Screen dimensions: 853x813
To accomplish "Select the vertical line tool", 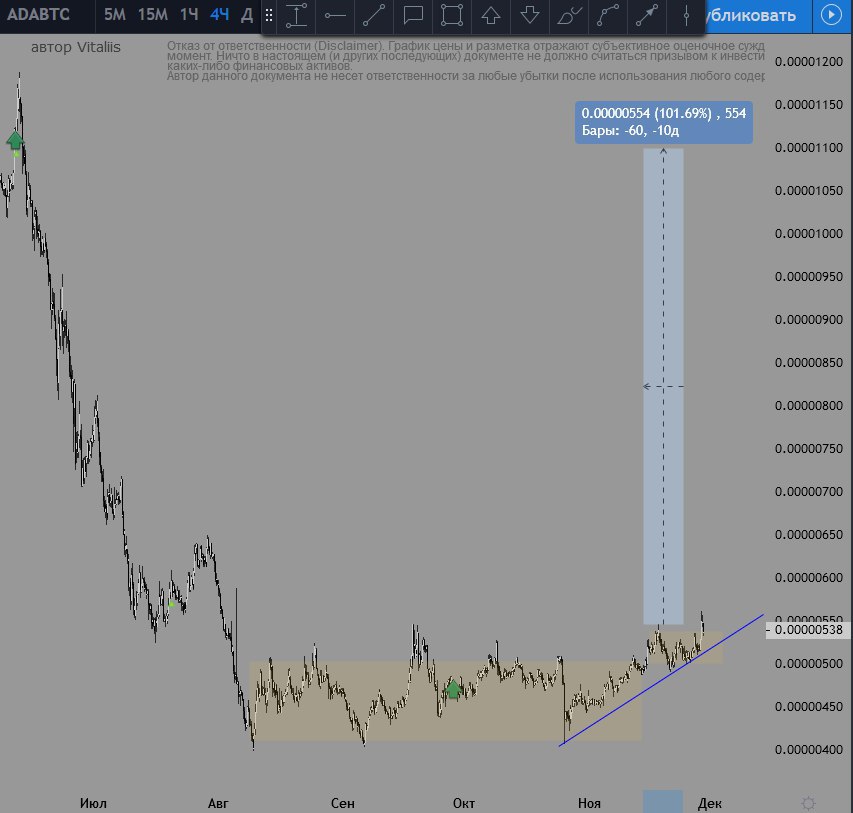I will coord(686,15).
